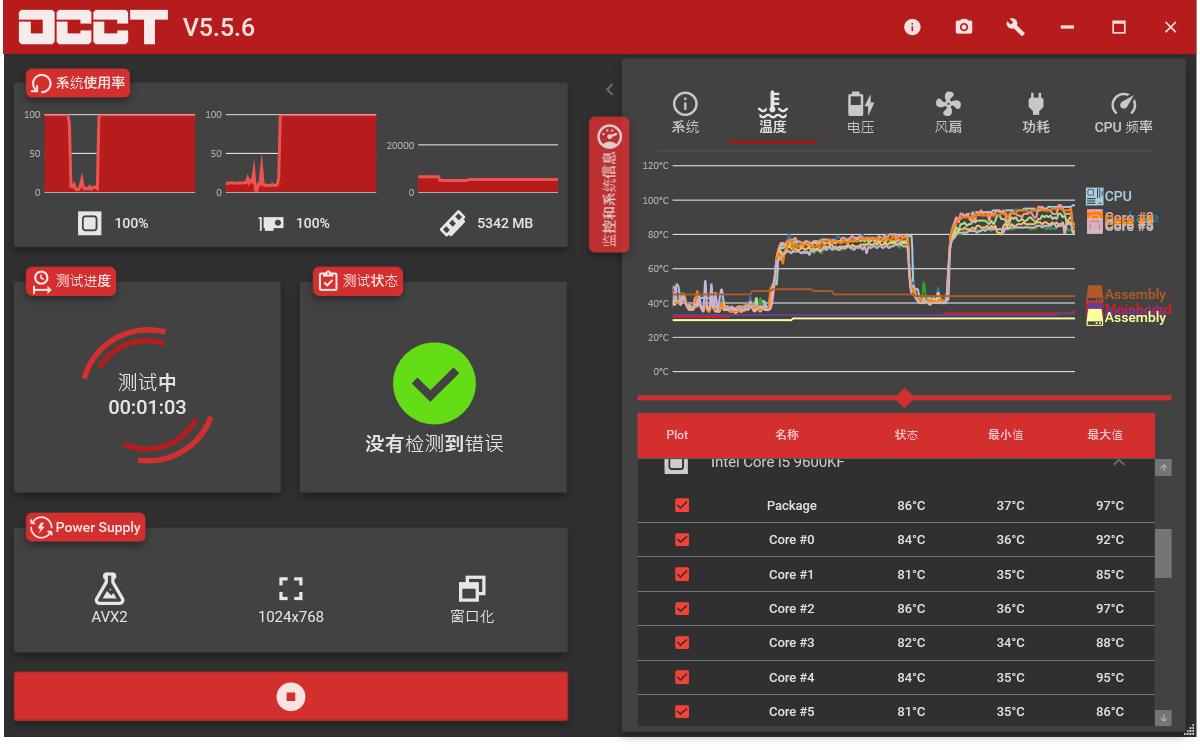Click Core #2 maximum value 97°C
The height and width of the screenshot is (750, 1200).
pyautogui.click(x=1110, y=609)
